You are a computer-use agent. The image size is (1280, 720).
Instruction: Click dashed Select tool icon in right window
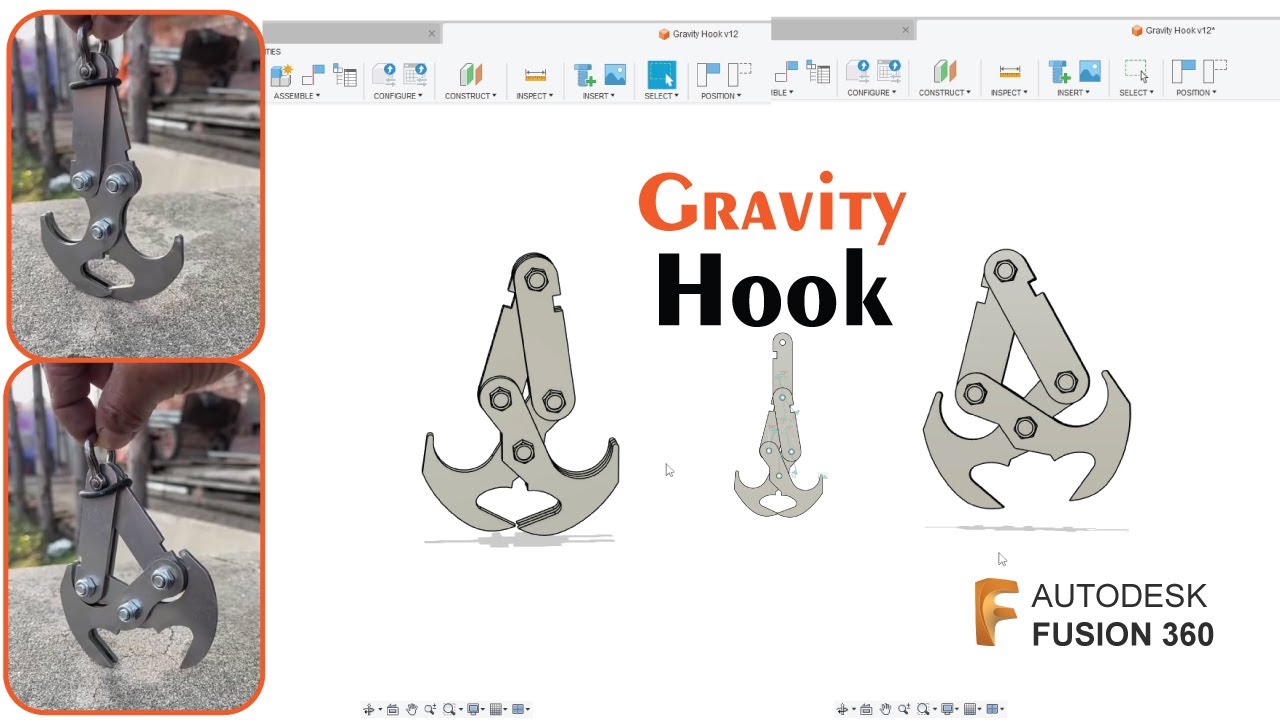1136,71
